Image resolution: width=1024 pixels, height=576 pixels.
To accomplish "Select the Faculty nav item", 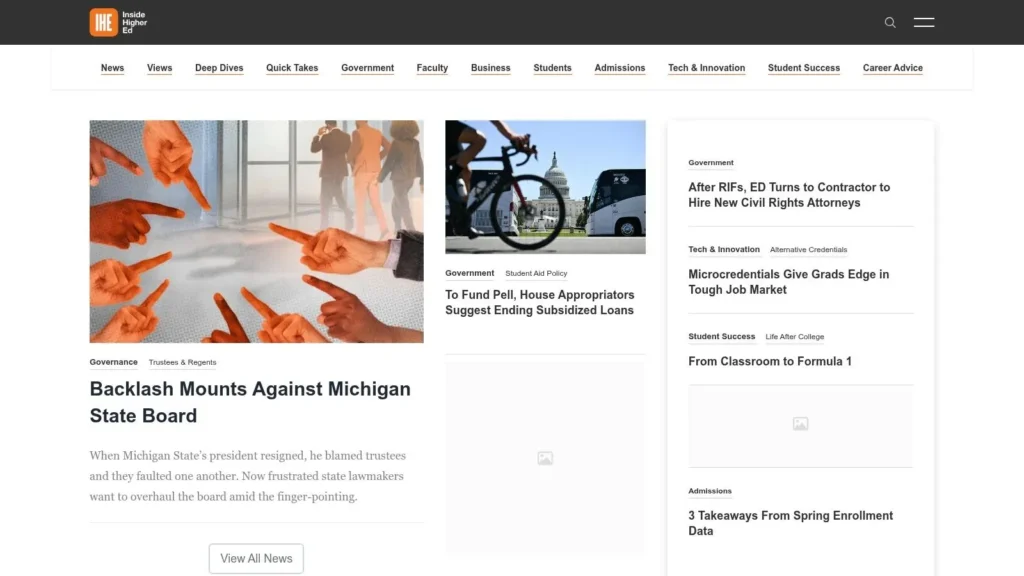I will click(432, 68).
